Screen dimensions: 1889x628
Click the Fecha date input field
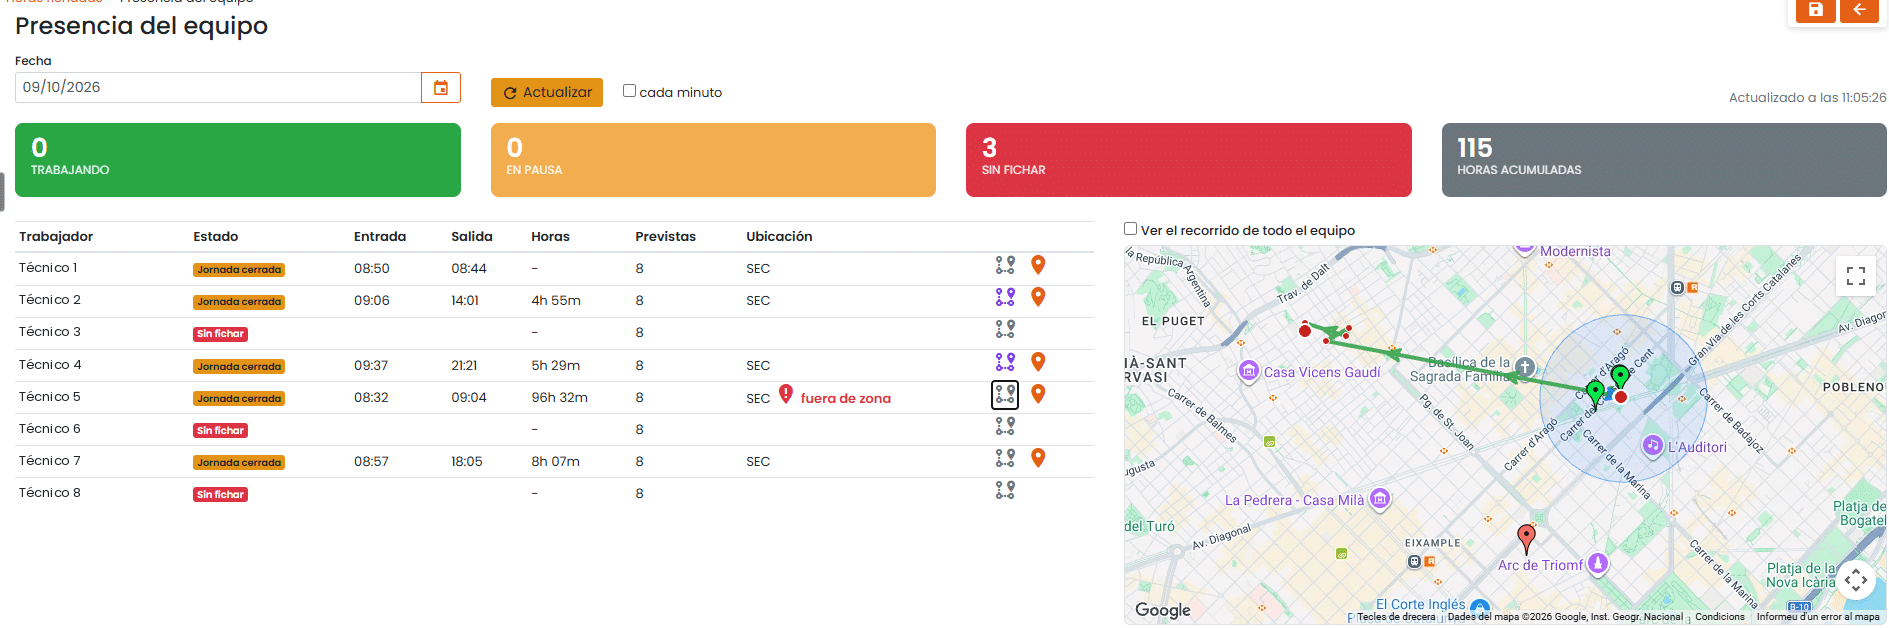point(218,87)
